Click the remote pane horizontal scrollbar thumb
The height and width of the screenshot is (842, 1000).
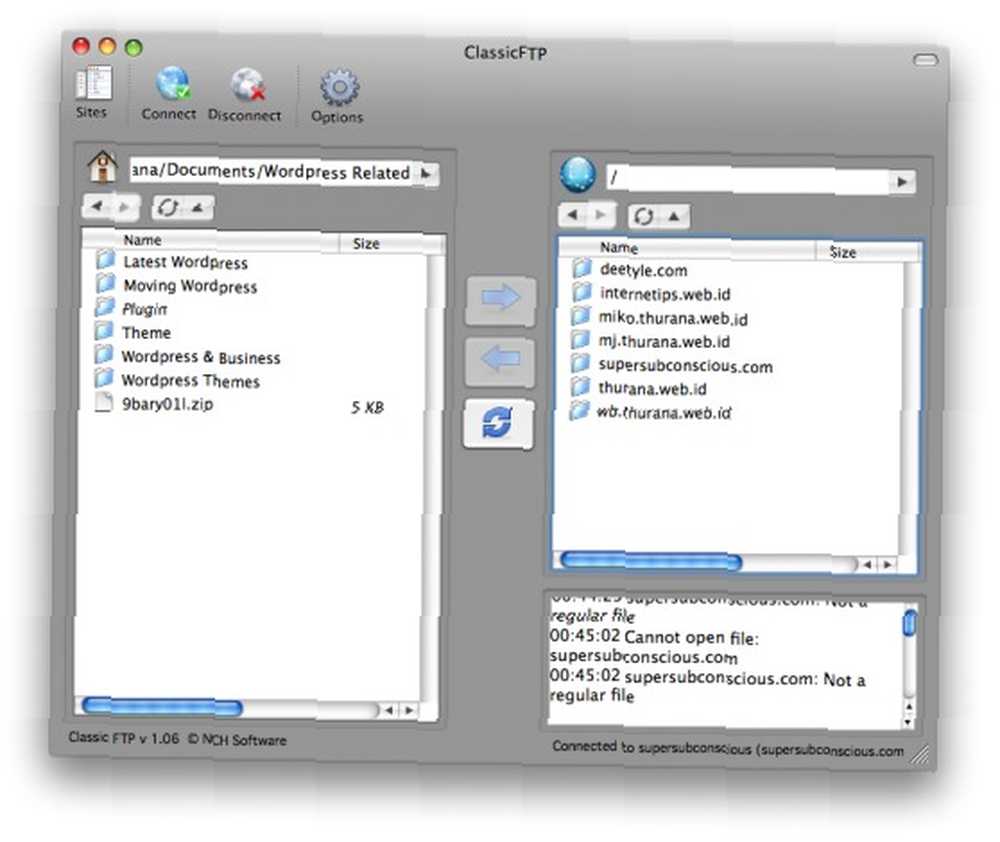(x=651, y=561)
